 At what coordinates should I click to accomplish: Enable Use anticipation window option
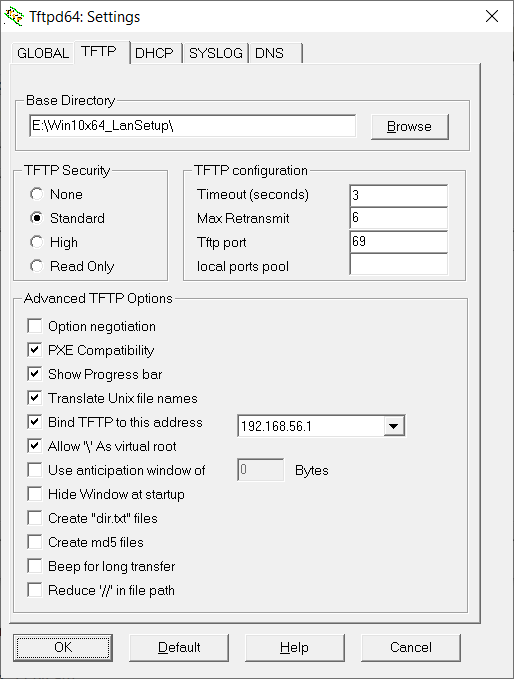[35, 470]
